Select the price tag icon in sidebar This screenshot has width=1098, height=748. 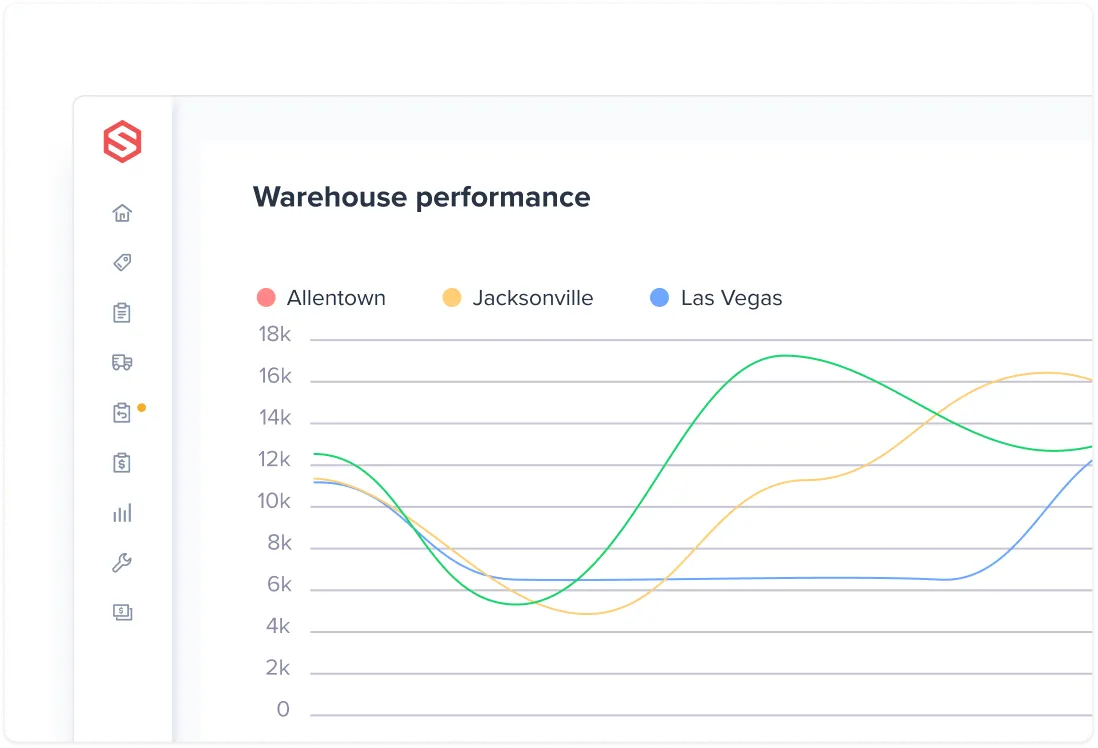(122, 262)
